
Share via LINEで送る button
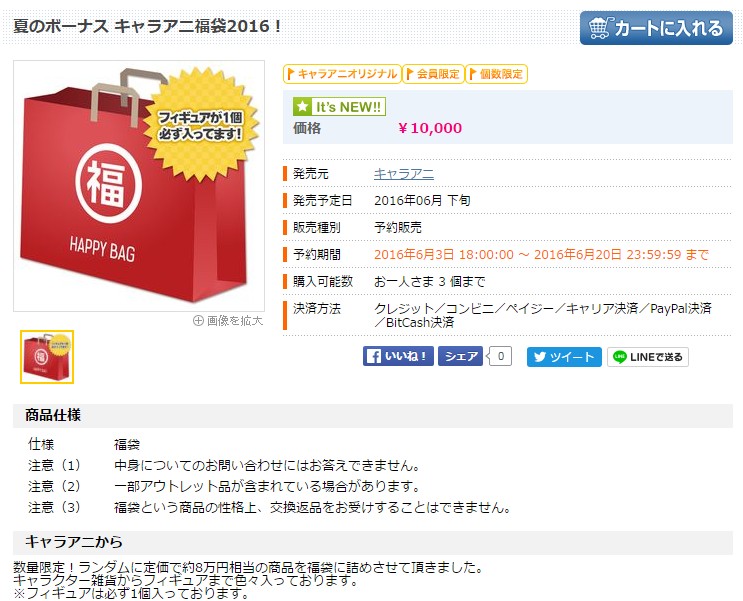tap(648, 357)
